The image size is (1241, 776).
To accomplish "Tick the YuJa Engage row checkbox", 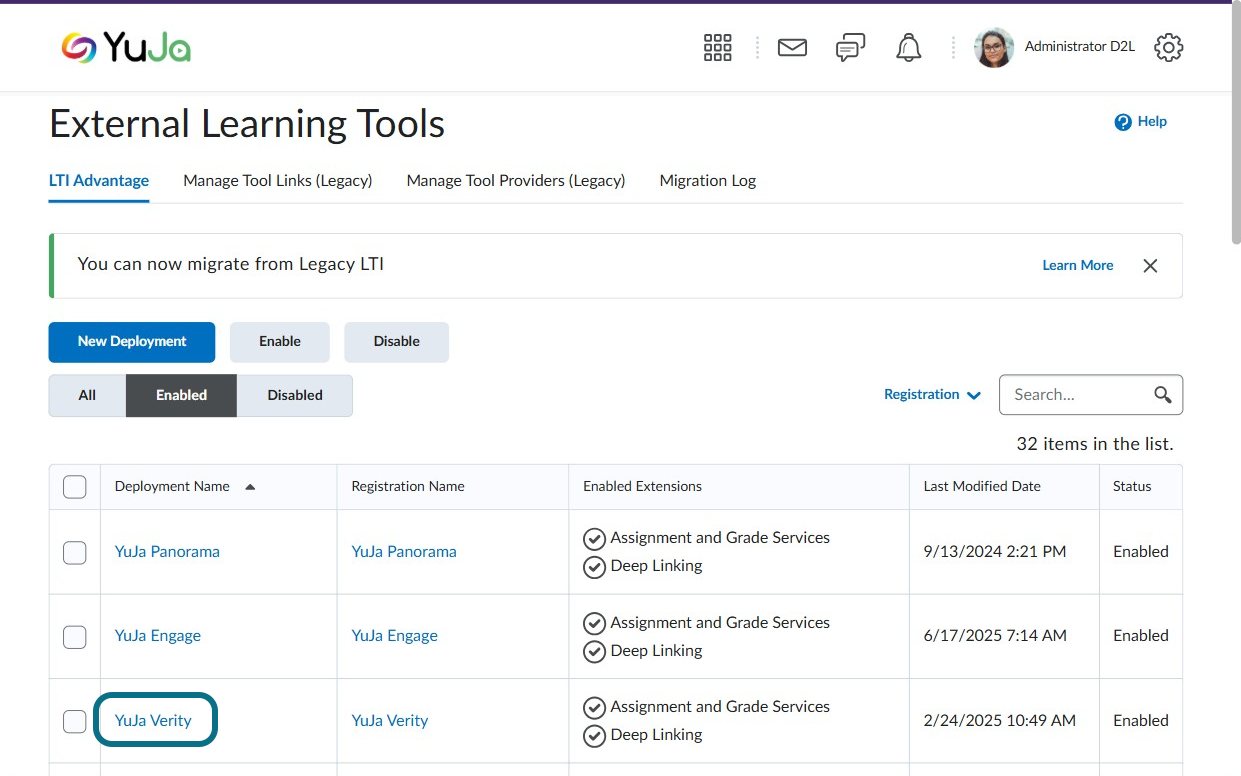I will tap(75, 636).
